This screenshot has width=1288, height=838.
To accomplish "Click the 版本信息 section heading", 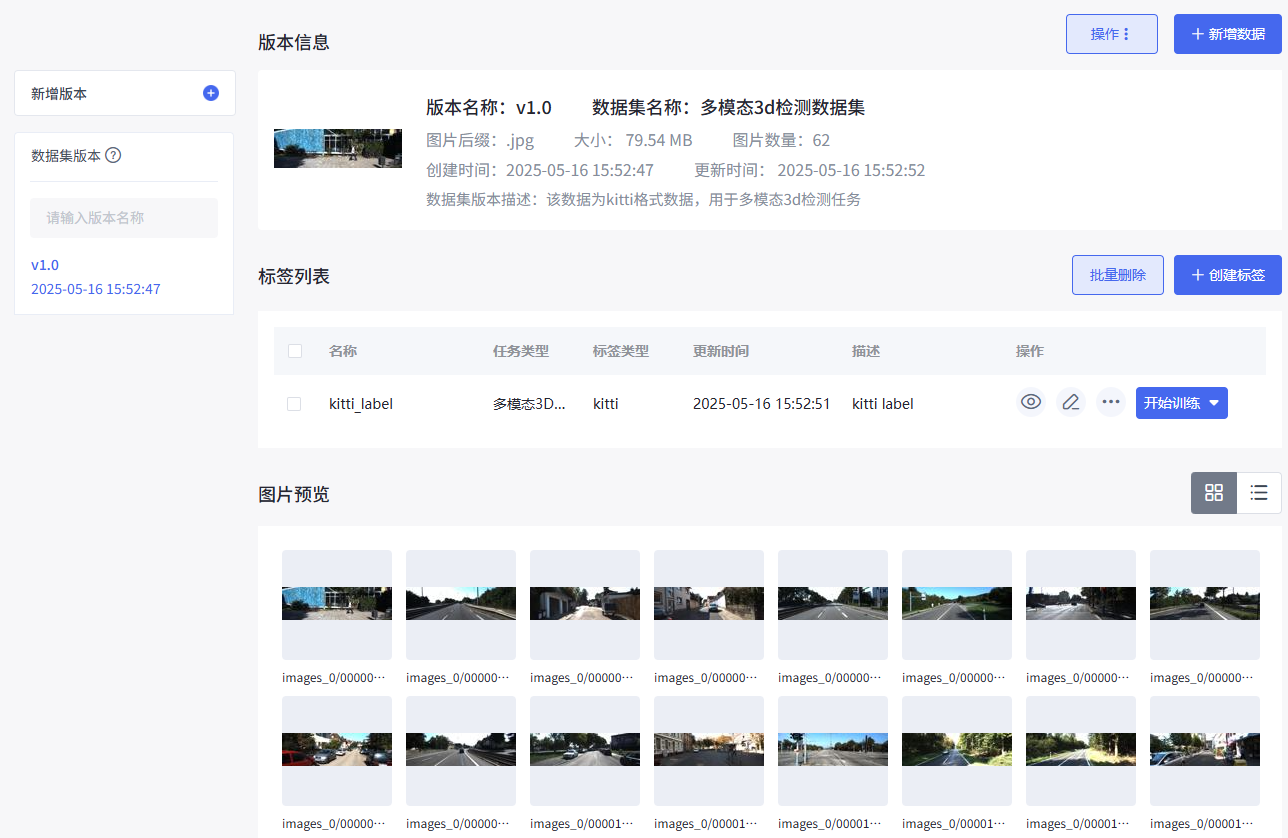I will click(294, 42).
